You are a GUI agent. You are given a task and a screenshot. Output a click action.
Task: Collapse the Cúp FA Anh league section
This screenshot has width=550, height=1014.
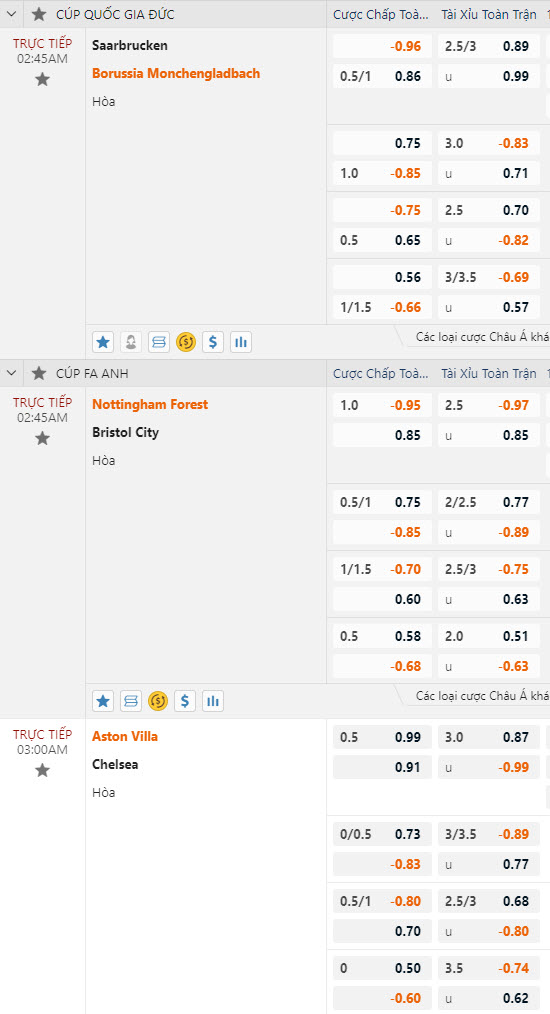(x=11, y=373)
